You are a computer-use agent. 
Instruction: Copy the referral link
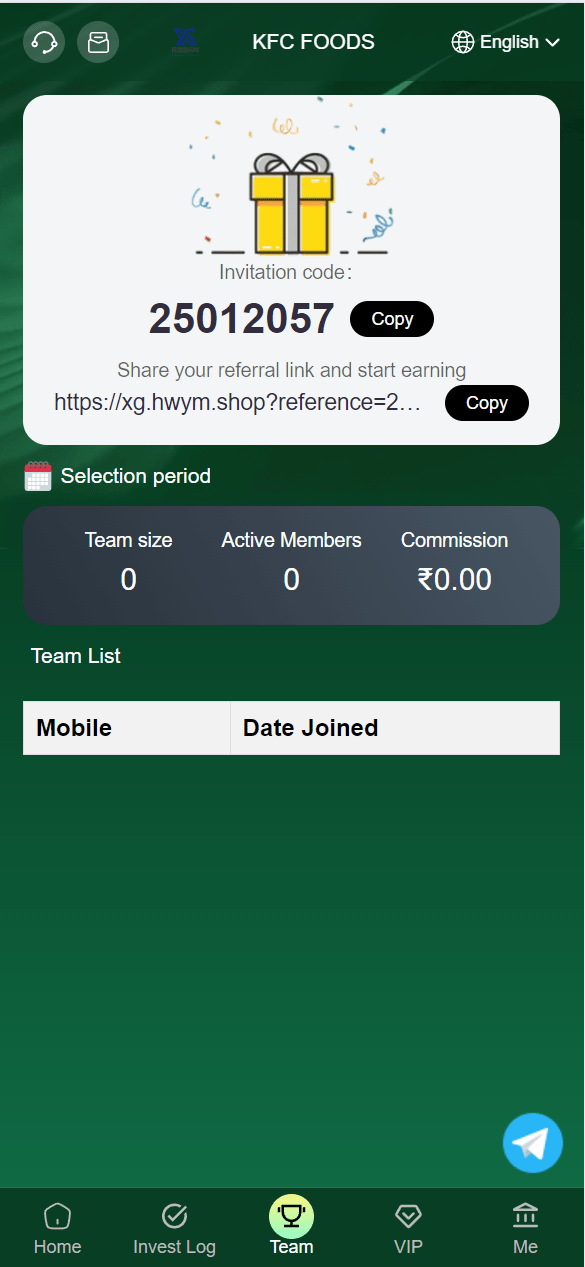tap(487, 403)
